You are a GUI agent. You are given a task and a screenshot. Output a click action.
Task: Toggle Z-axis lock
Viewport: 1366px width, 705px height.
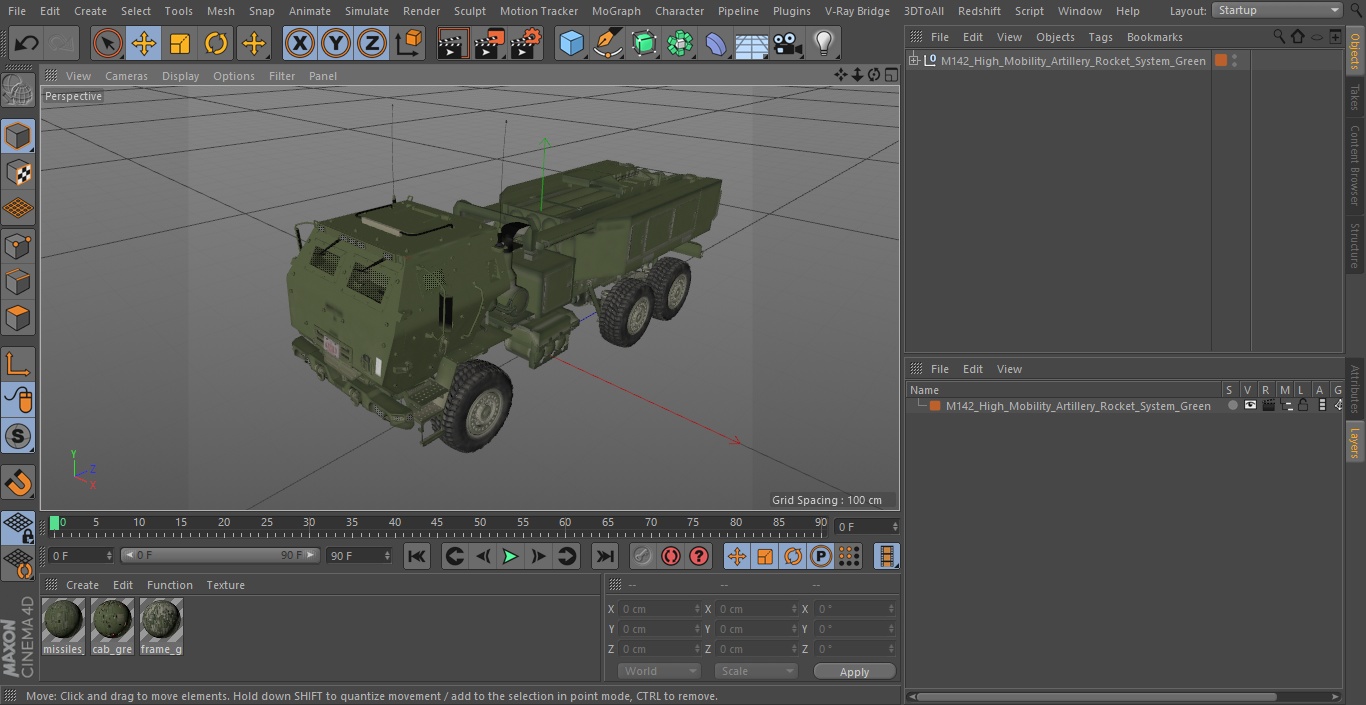click(372, 43)
